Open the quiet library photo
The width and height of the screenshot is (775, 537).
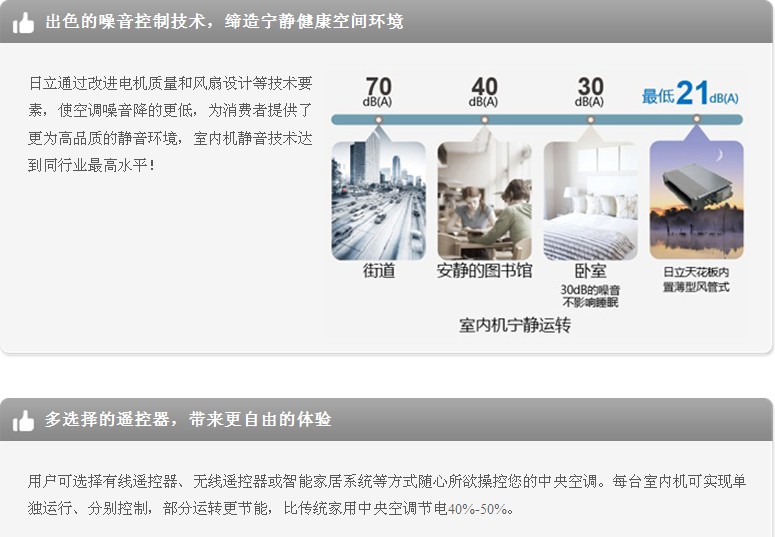click(484, 200)
